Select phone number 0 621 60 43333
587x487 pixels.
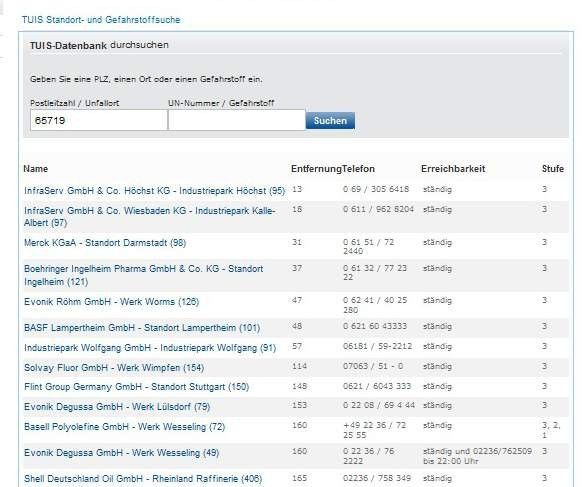point(375,326)
